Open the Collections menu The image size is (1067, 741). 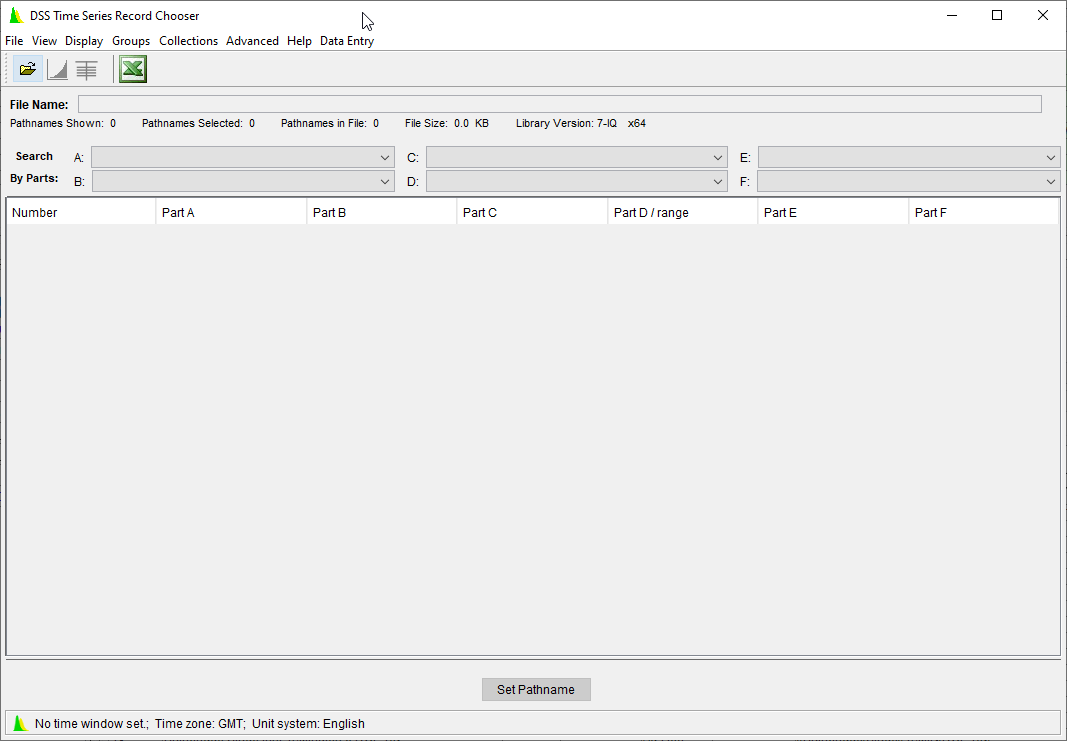point(188,41)
